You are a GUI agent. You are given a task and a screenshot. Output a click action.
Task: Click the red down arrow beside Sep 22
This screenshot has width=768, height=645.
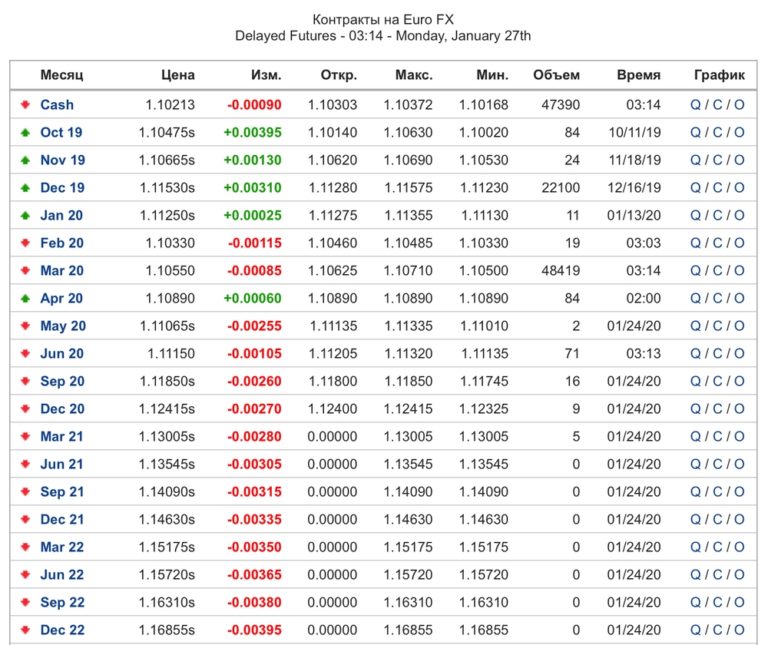[25, 602]
